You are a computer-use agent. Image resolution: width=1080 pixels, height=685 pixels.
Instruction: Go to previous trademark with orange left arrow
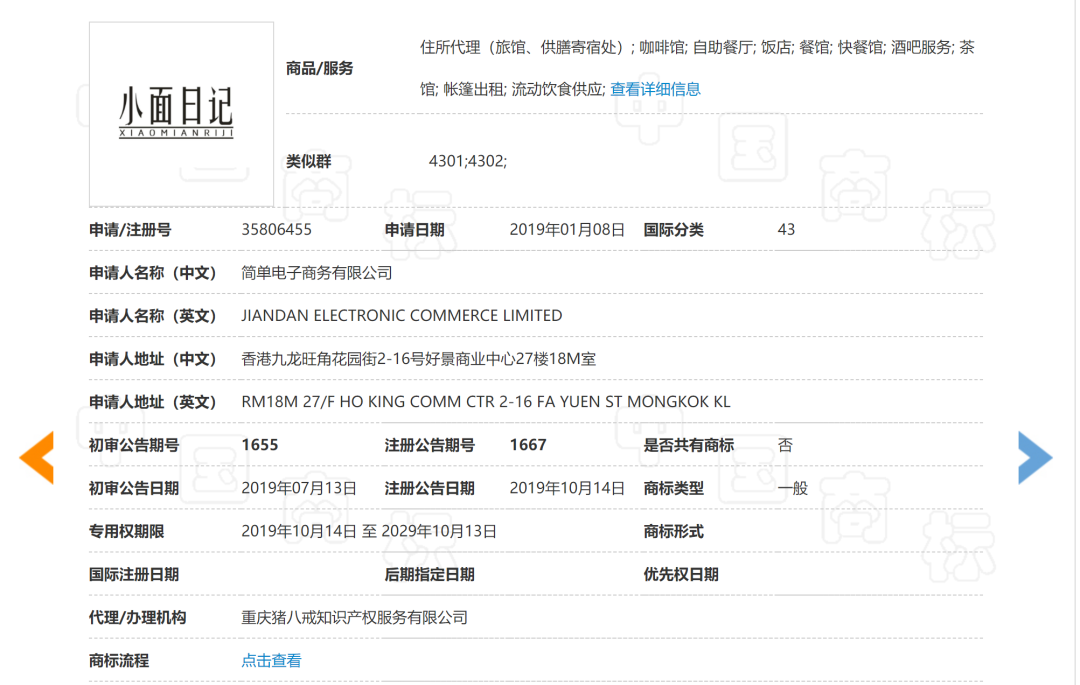coord(37,458)
